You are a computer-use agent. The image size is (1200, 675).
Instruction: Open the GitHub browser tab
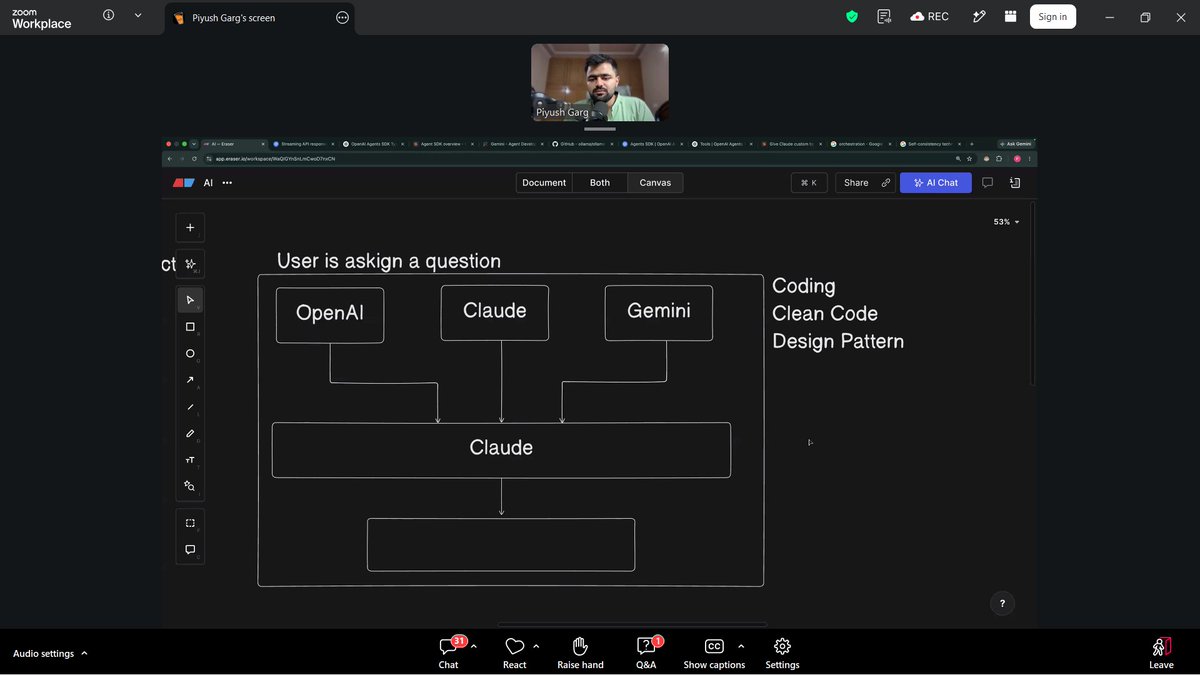click(581, 144)
